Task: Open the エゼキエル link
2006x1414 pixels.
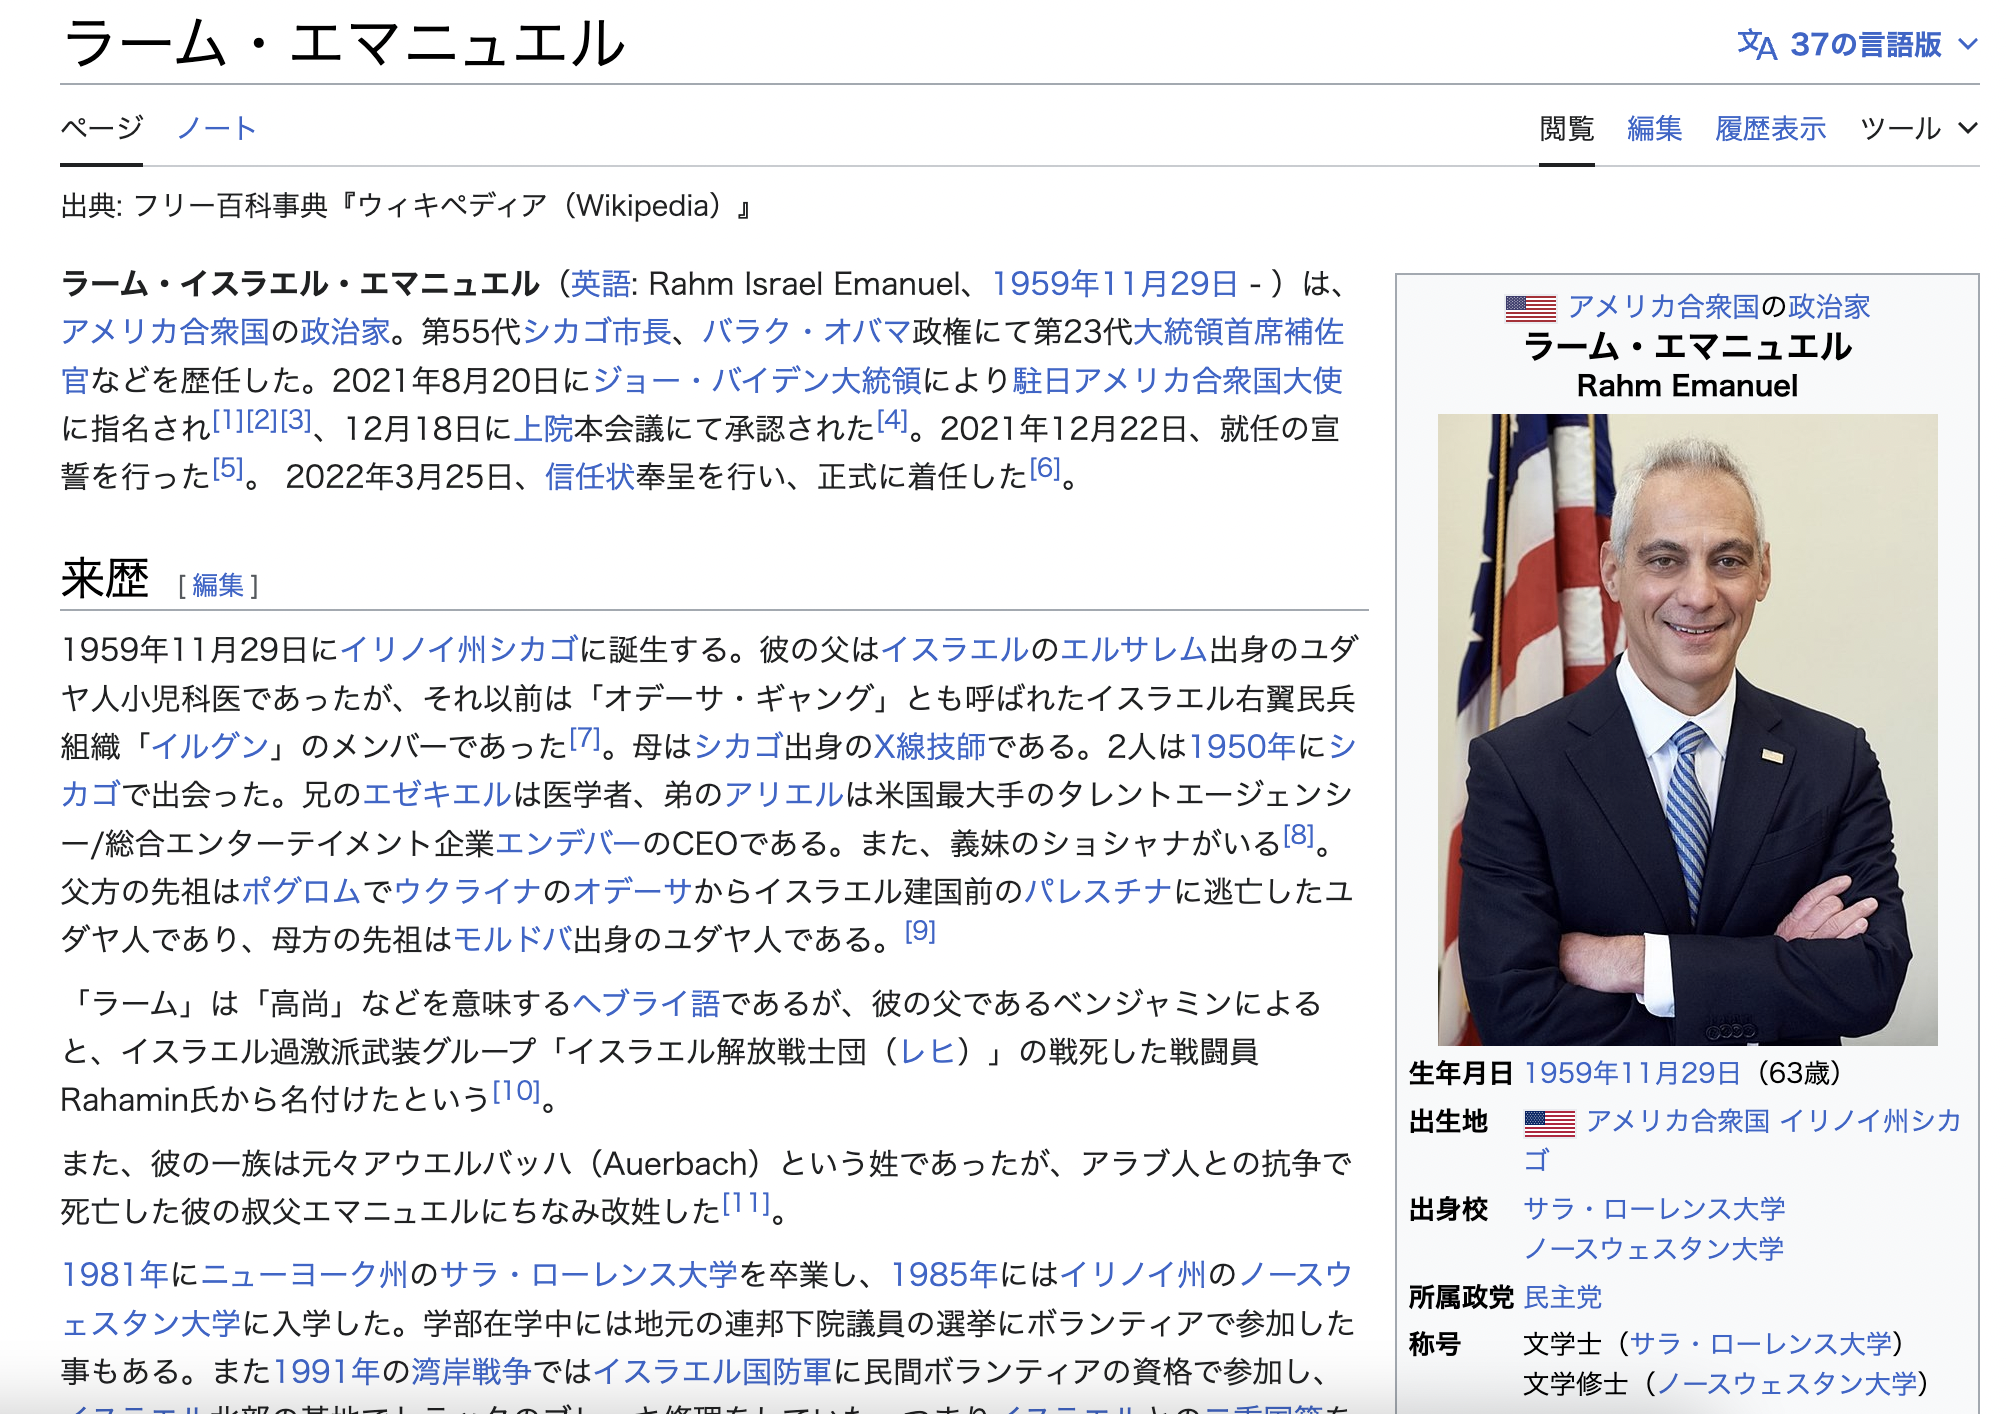Action: coord(437,794)
